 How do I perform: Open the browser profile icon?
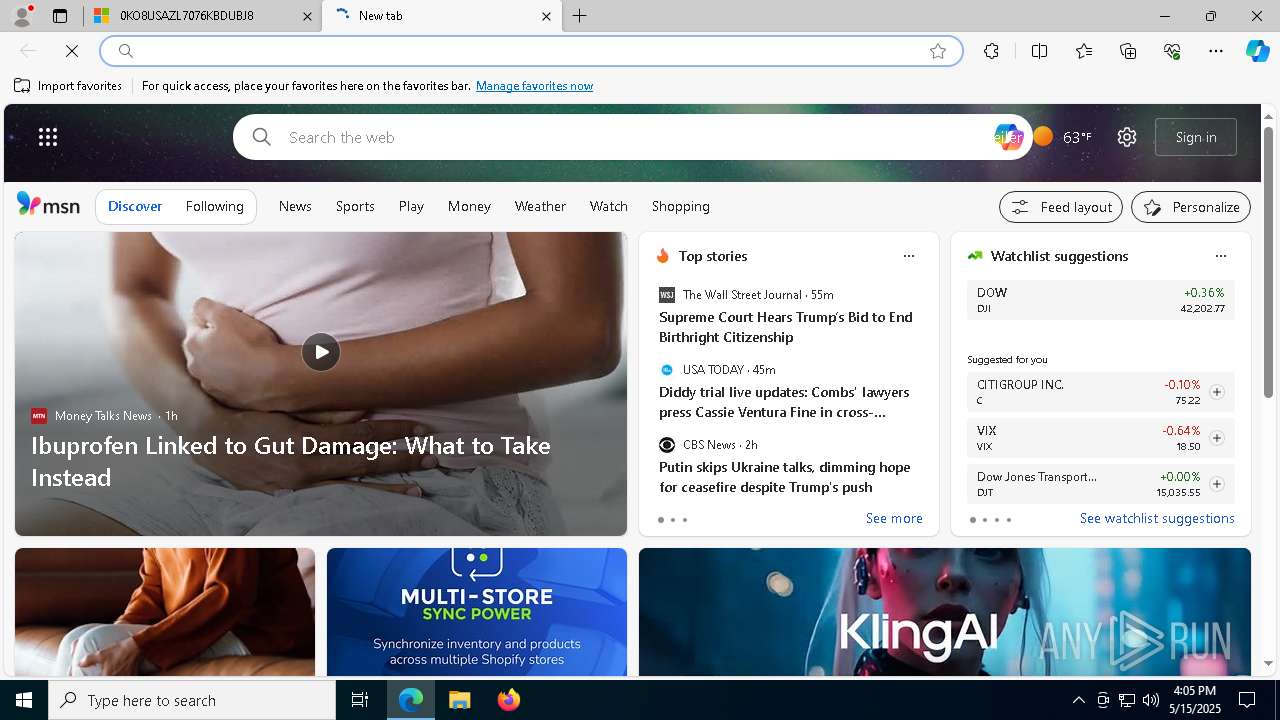(22, 16)
